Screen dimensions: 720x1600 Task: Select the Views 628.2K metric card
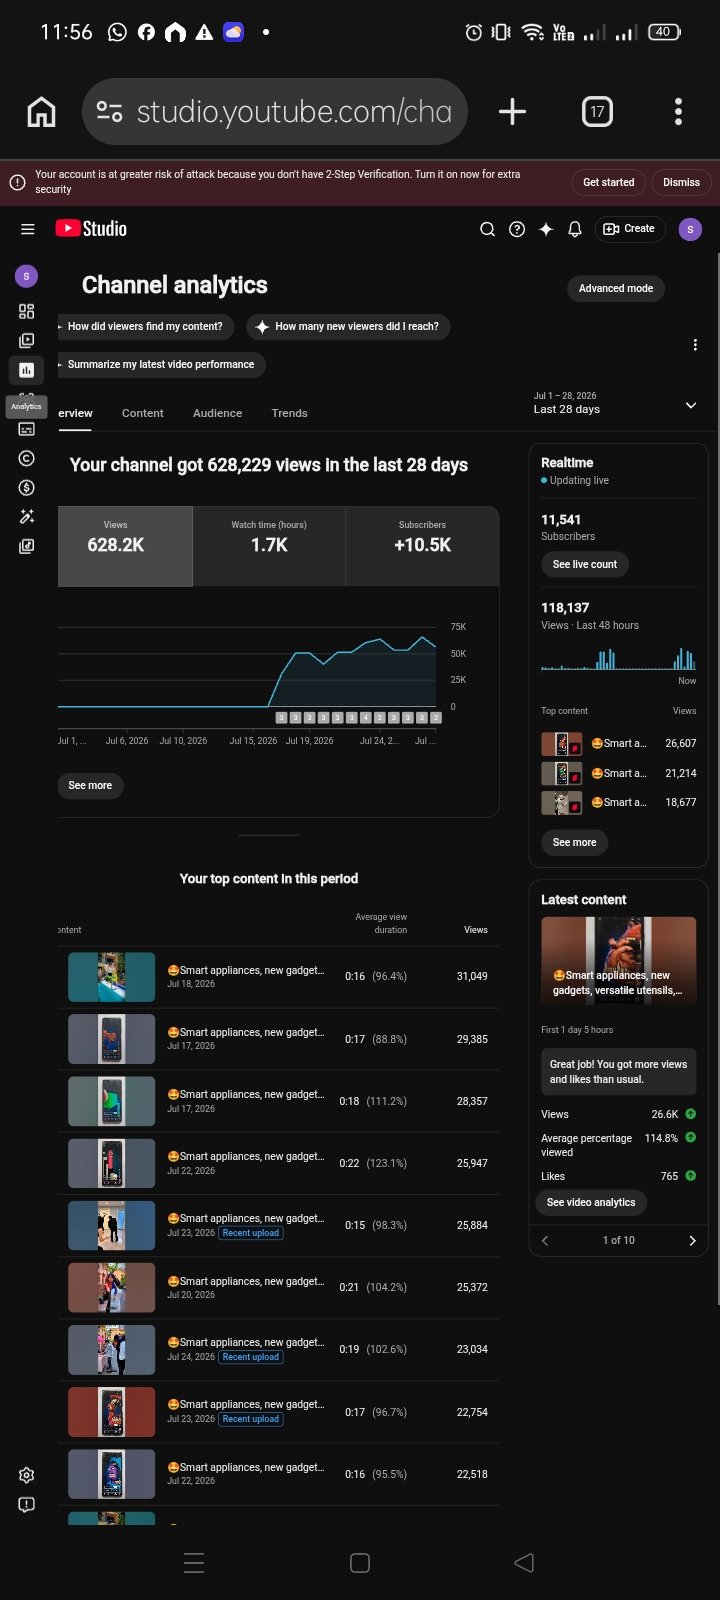[125, 546]
